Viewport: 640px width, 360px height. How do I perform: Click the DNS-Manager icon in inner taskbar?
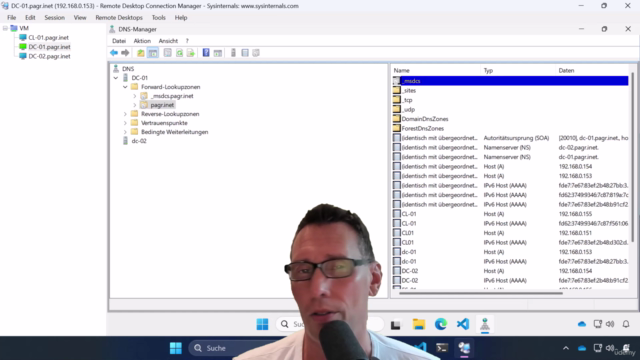pyautogui.click(x=485, y=324)
